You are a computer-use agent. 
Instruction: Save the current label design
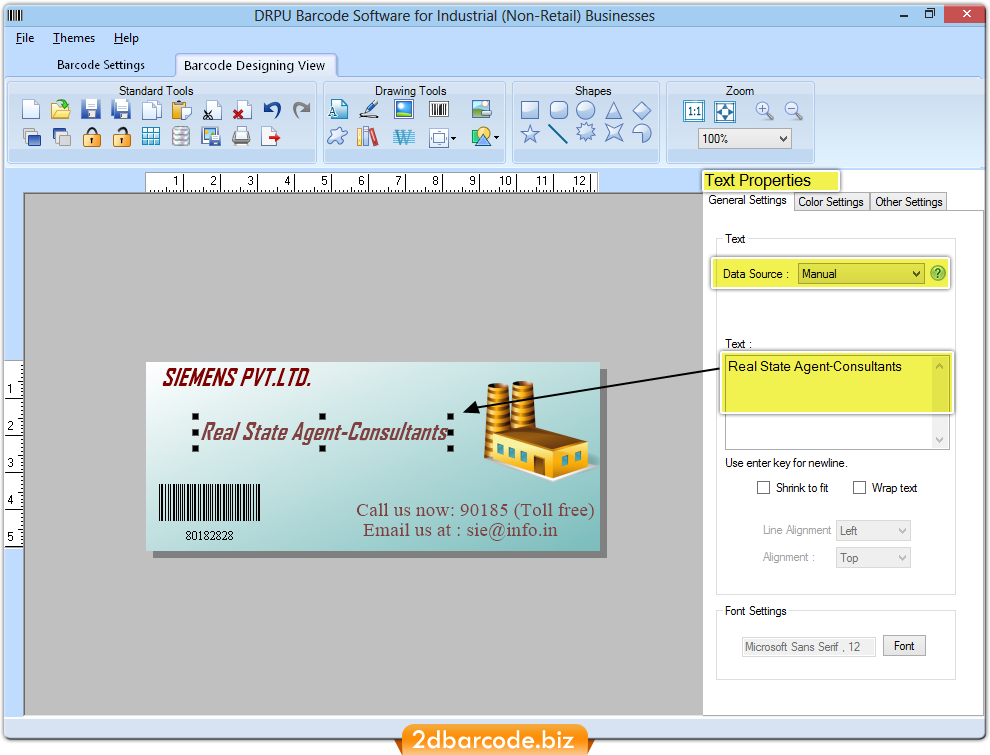pos(91,110)
